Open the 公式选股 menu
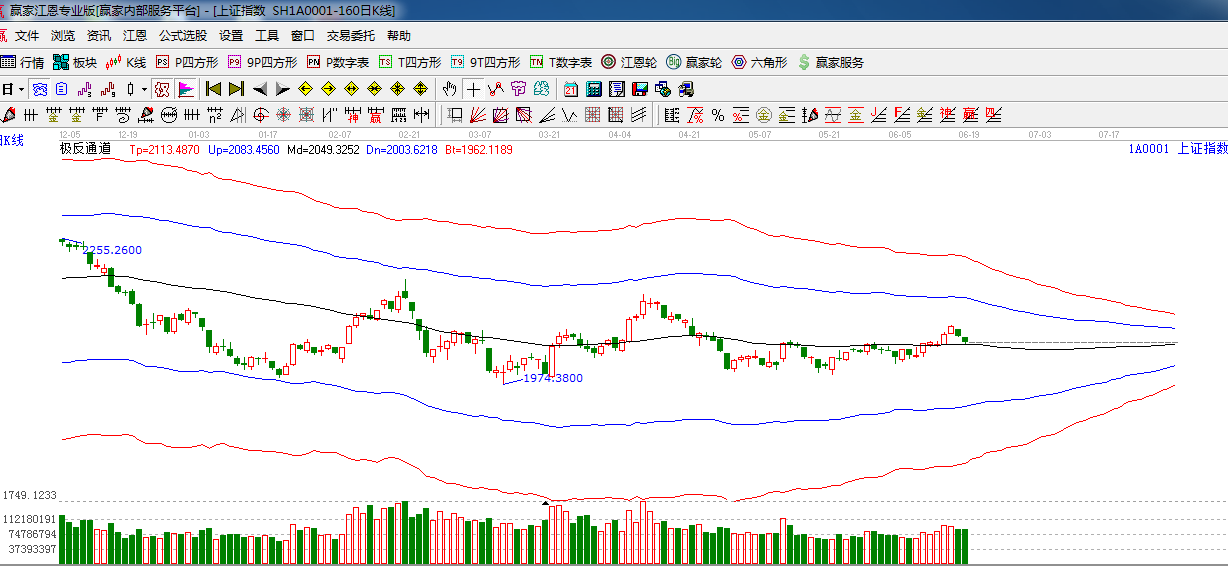 click(182, 36)
